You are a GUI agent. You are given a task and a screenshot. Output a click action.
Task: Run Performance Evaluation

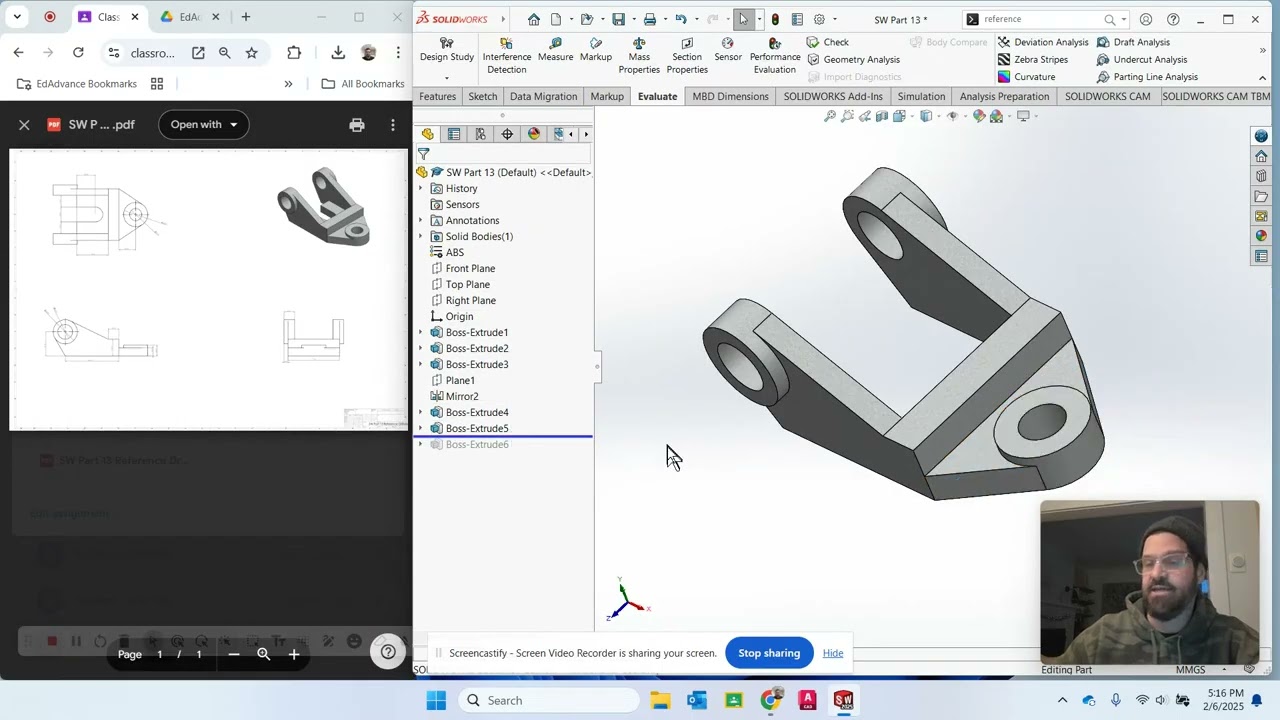click(775, 56)
